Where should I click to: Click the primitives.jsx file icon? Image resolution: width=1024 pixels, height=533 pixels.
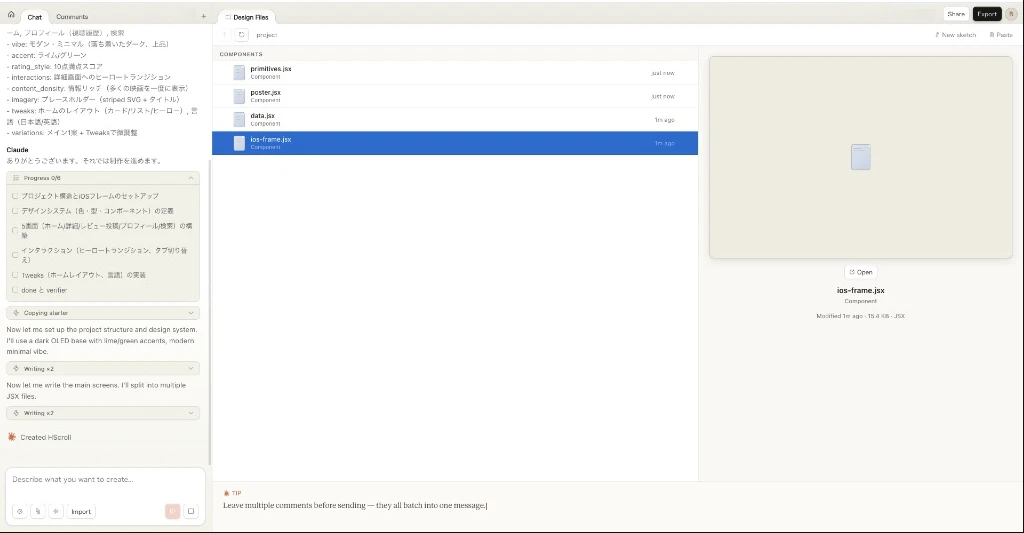tap(239, 73)
